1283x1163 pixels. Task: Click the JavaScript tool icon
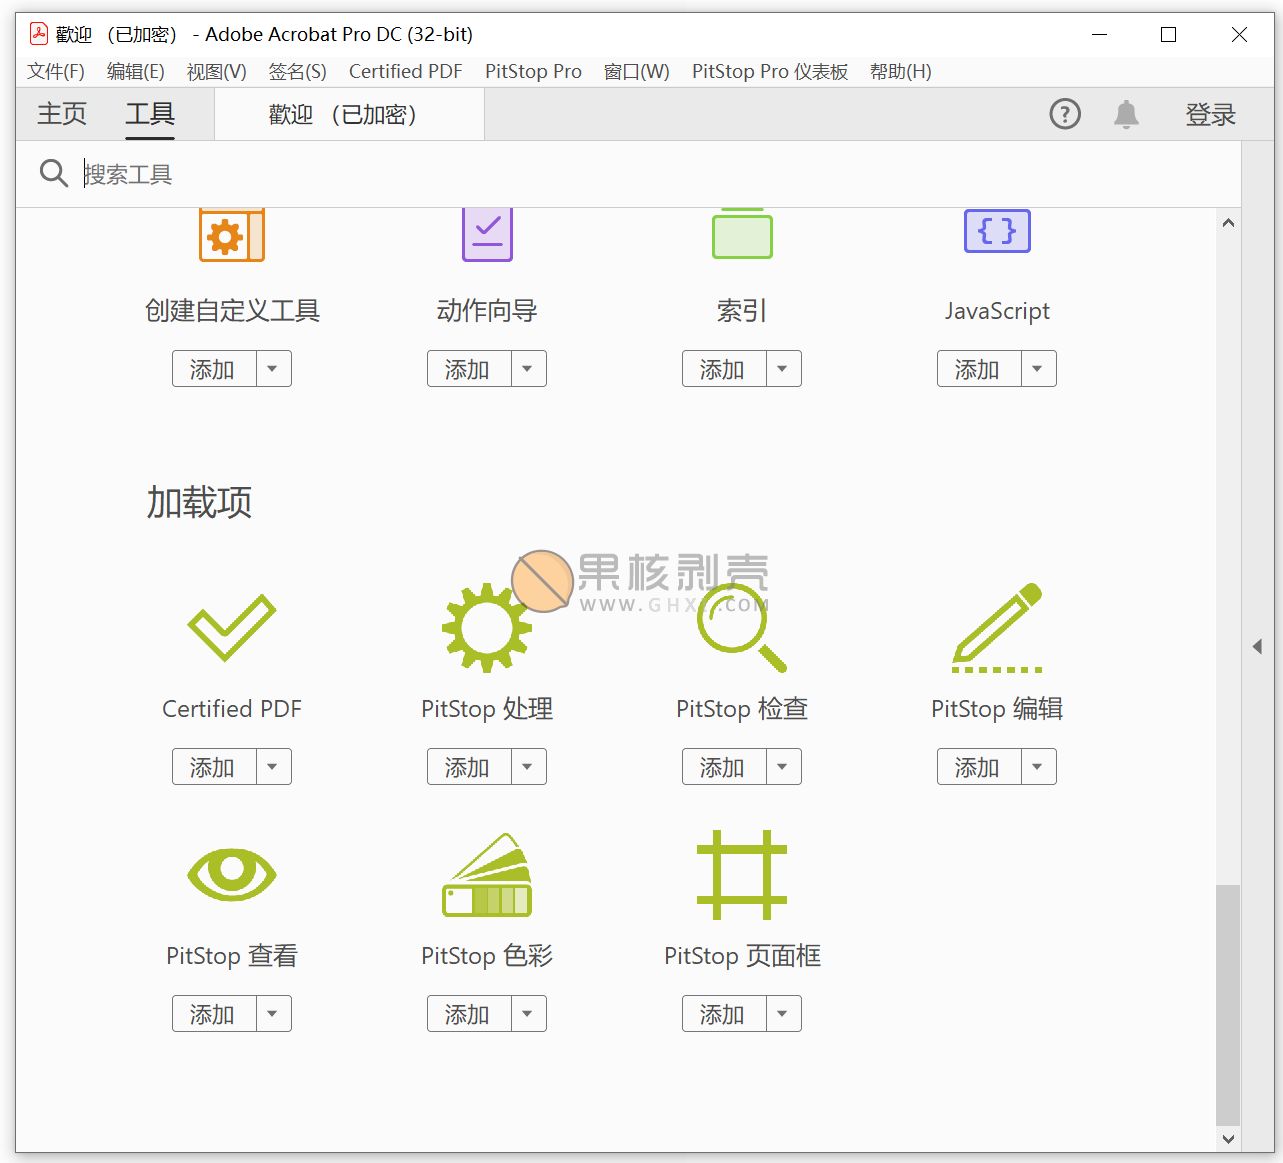(996, 231)
